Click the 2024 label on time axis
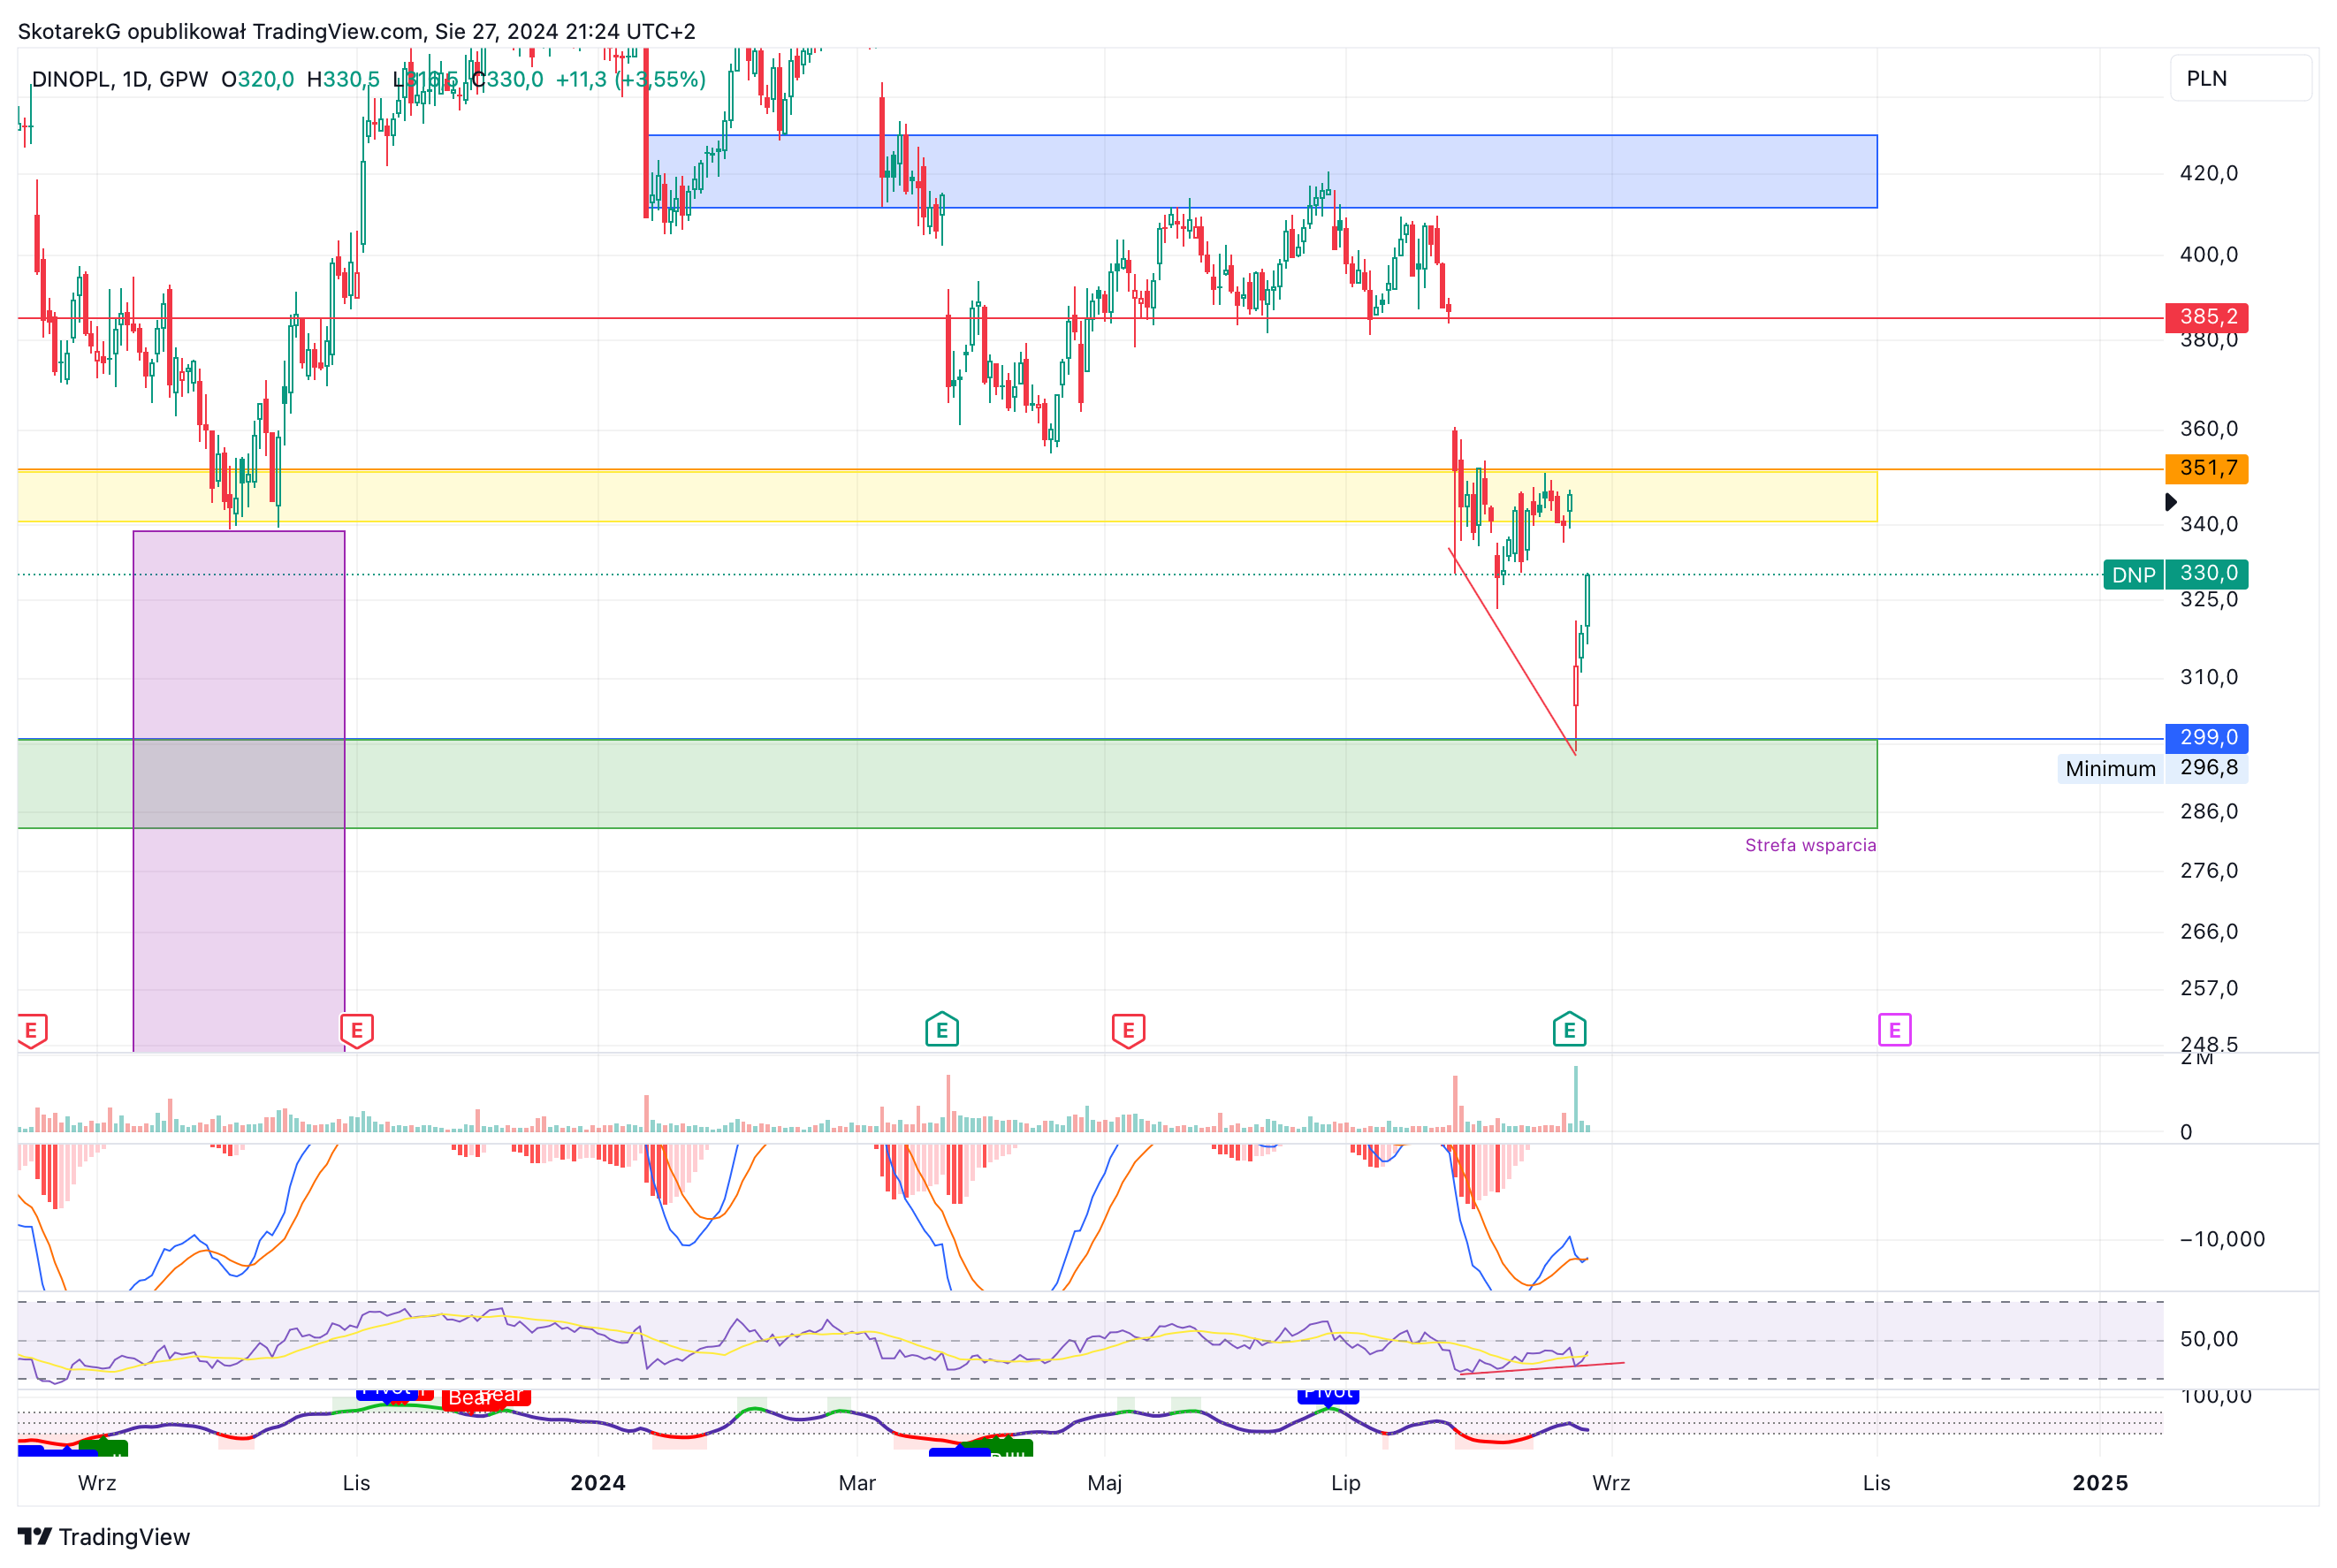Image resolution: width=2337 pixels, height=1568 pixels. (x=598, y=1483)
